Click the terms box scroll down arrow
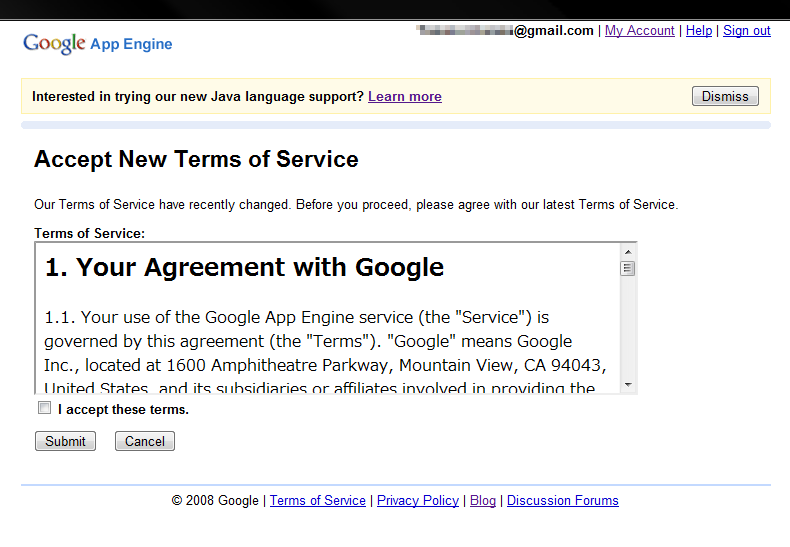The height and width of the screenshot is (547, 790). point(628,385)
